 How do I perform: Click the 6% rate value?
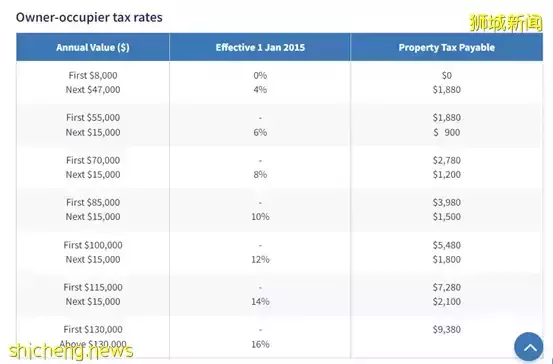[x=260, y=132]
